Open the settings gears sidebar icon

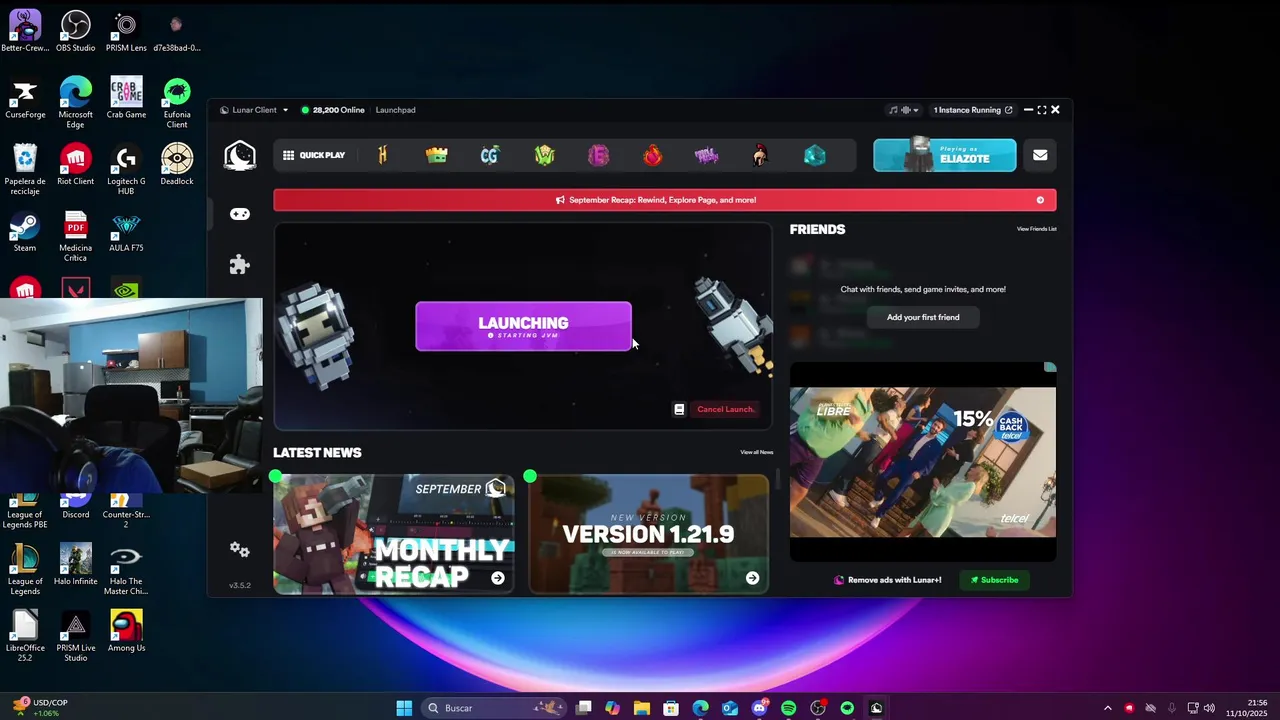[x=239, y=549]
